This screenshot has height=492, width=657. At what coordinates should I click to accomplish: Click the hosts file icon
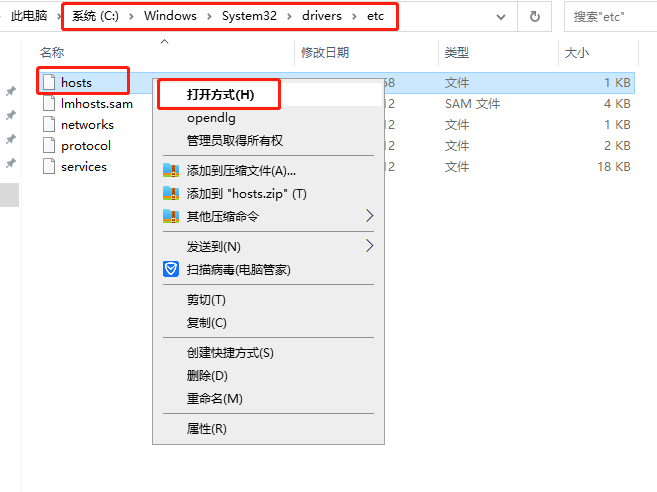(x=49, y=82)
